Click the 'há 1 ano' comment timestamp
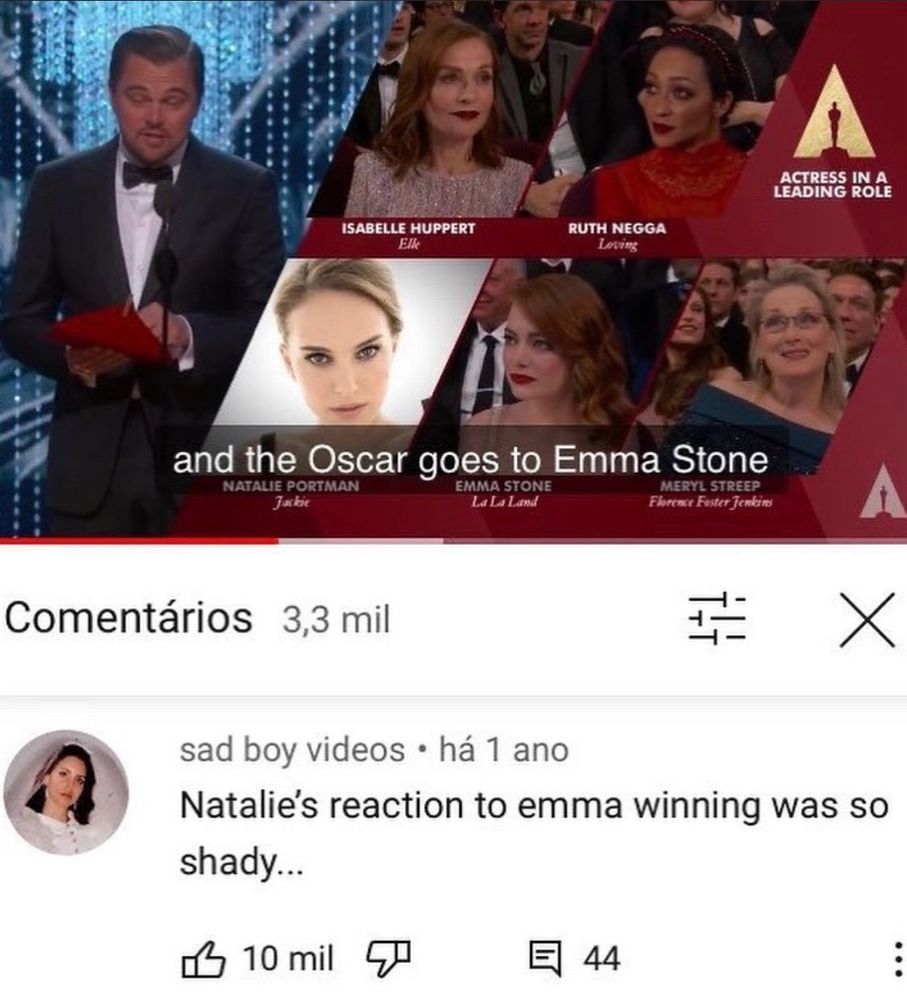 (503, 749)
